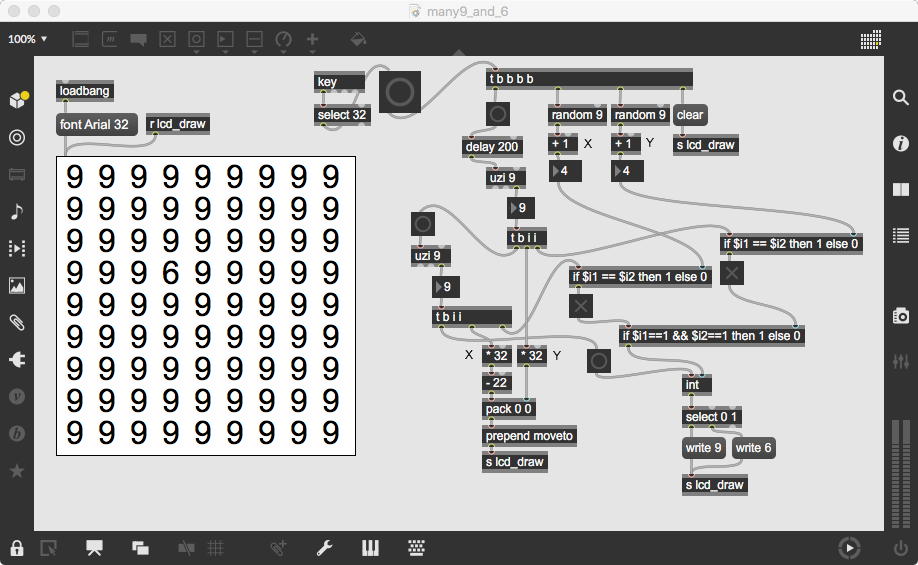Click the output level meter at right
The width and height of the screenshot is (918, 565).
tap(900, 474)
